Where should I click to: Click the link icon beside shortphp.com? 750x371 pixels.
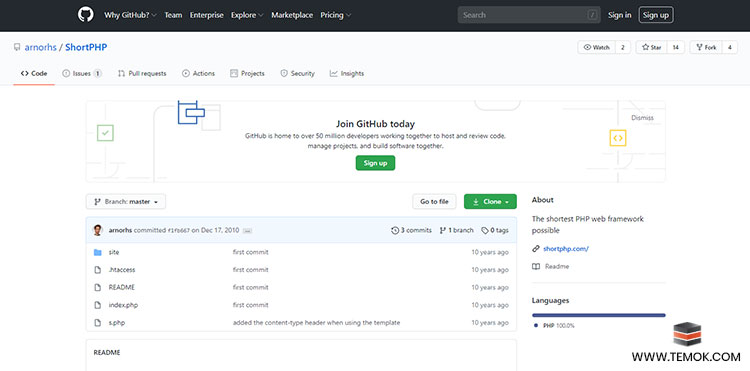tap(536, 249)
